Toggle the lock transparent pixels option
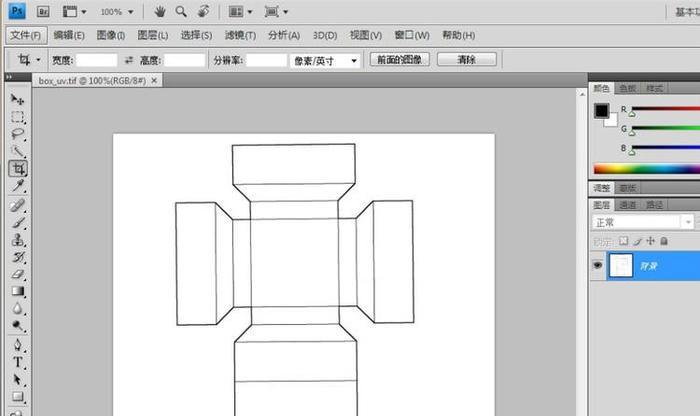The image size is (700, 416). (623, 241)
